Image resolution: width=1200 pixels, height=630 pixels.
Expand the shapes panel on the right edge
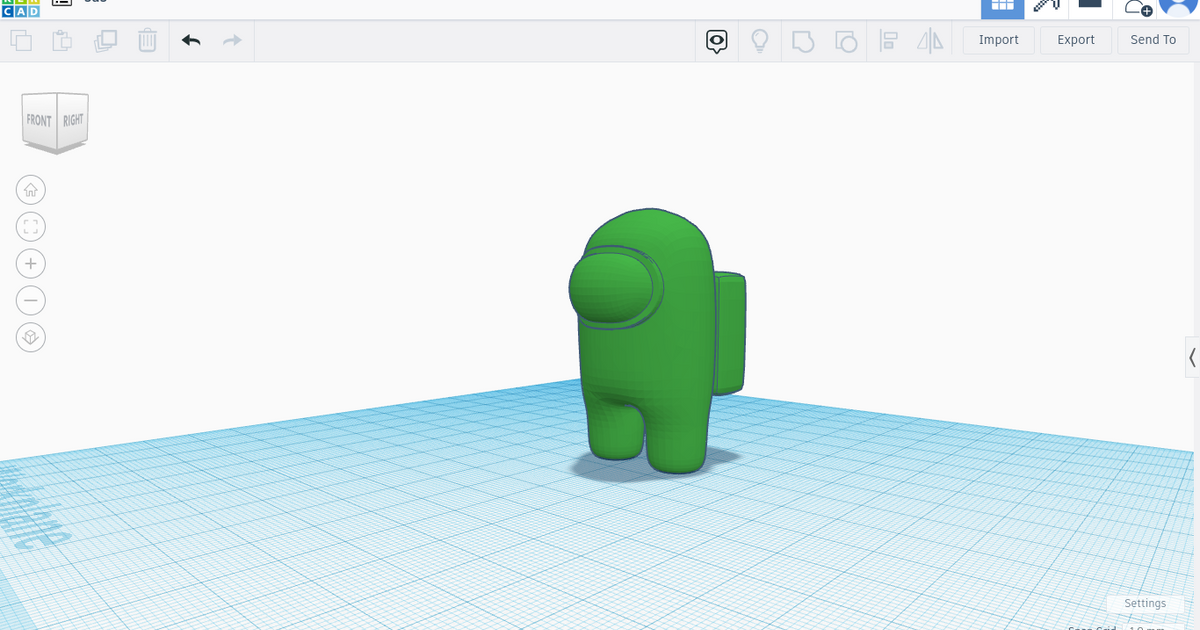pyautogui.click(x=1192, y=357)
